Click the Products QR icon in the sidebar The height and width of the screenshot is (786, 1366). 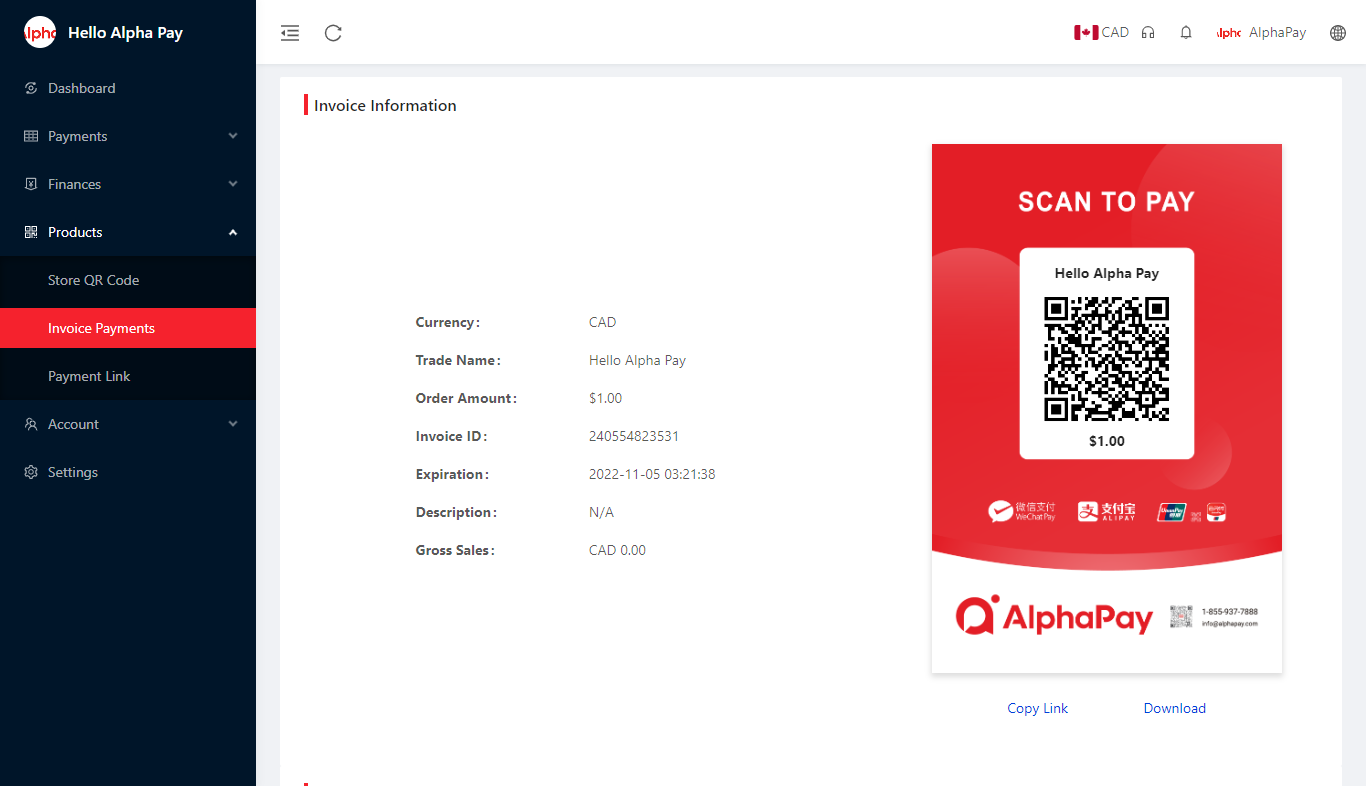[x=31, y=232]
